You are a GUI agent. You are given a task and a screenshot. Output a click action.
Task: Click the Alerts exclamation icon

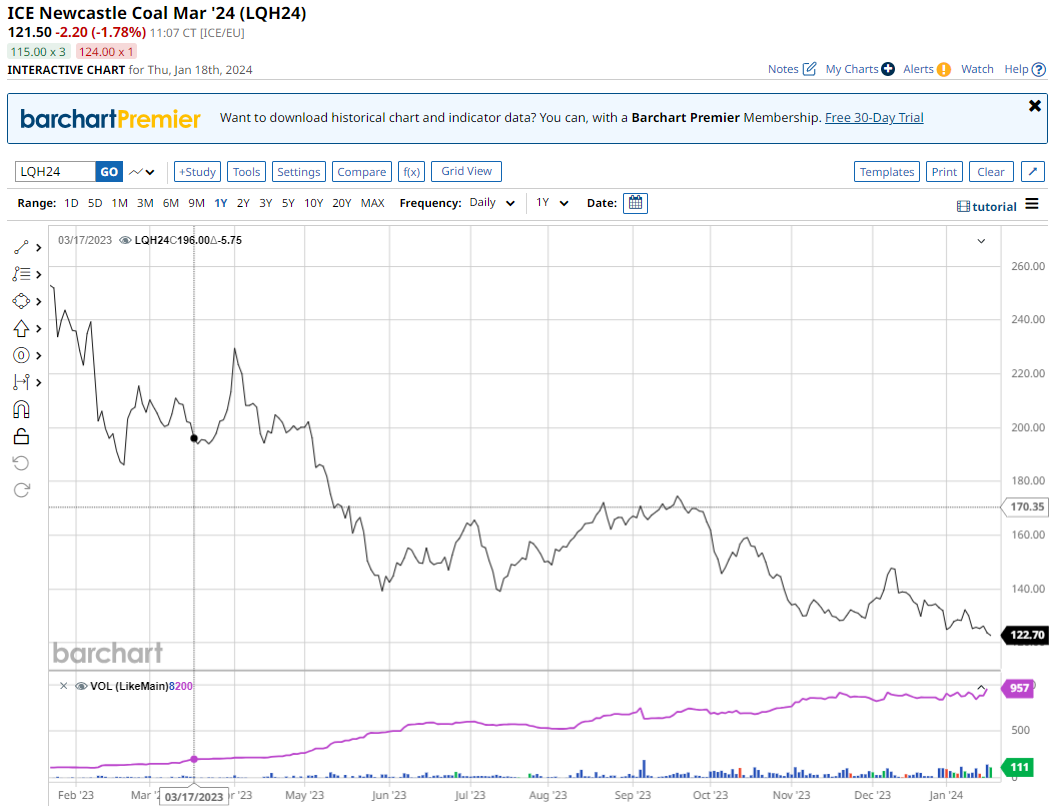pos(943,69)
